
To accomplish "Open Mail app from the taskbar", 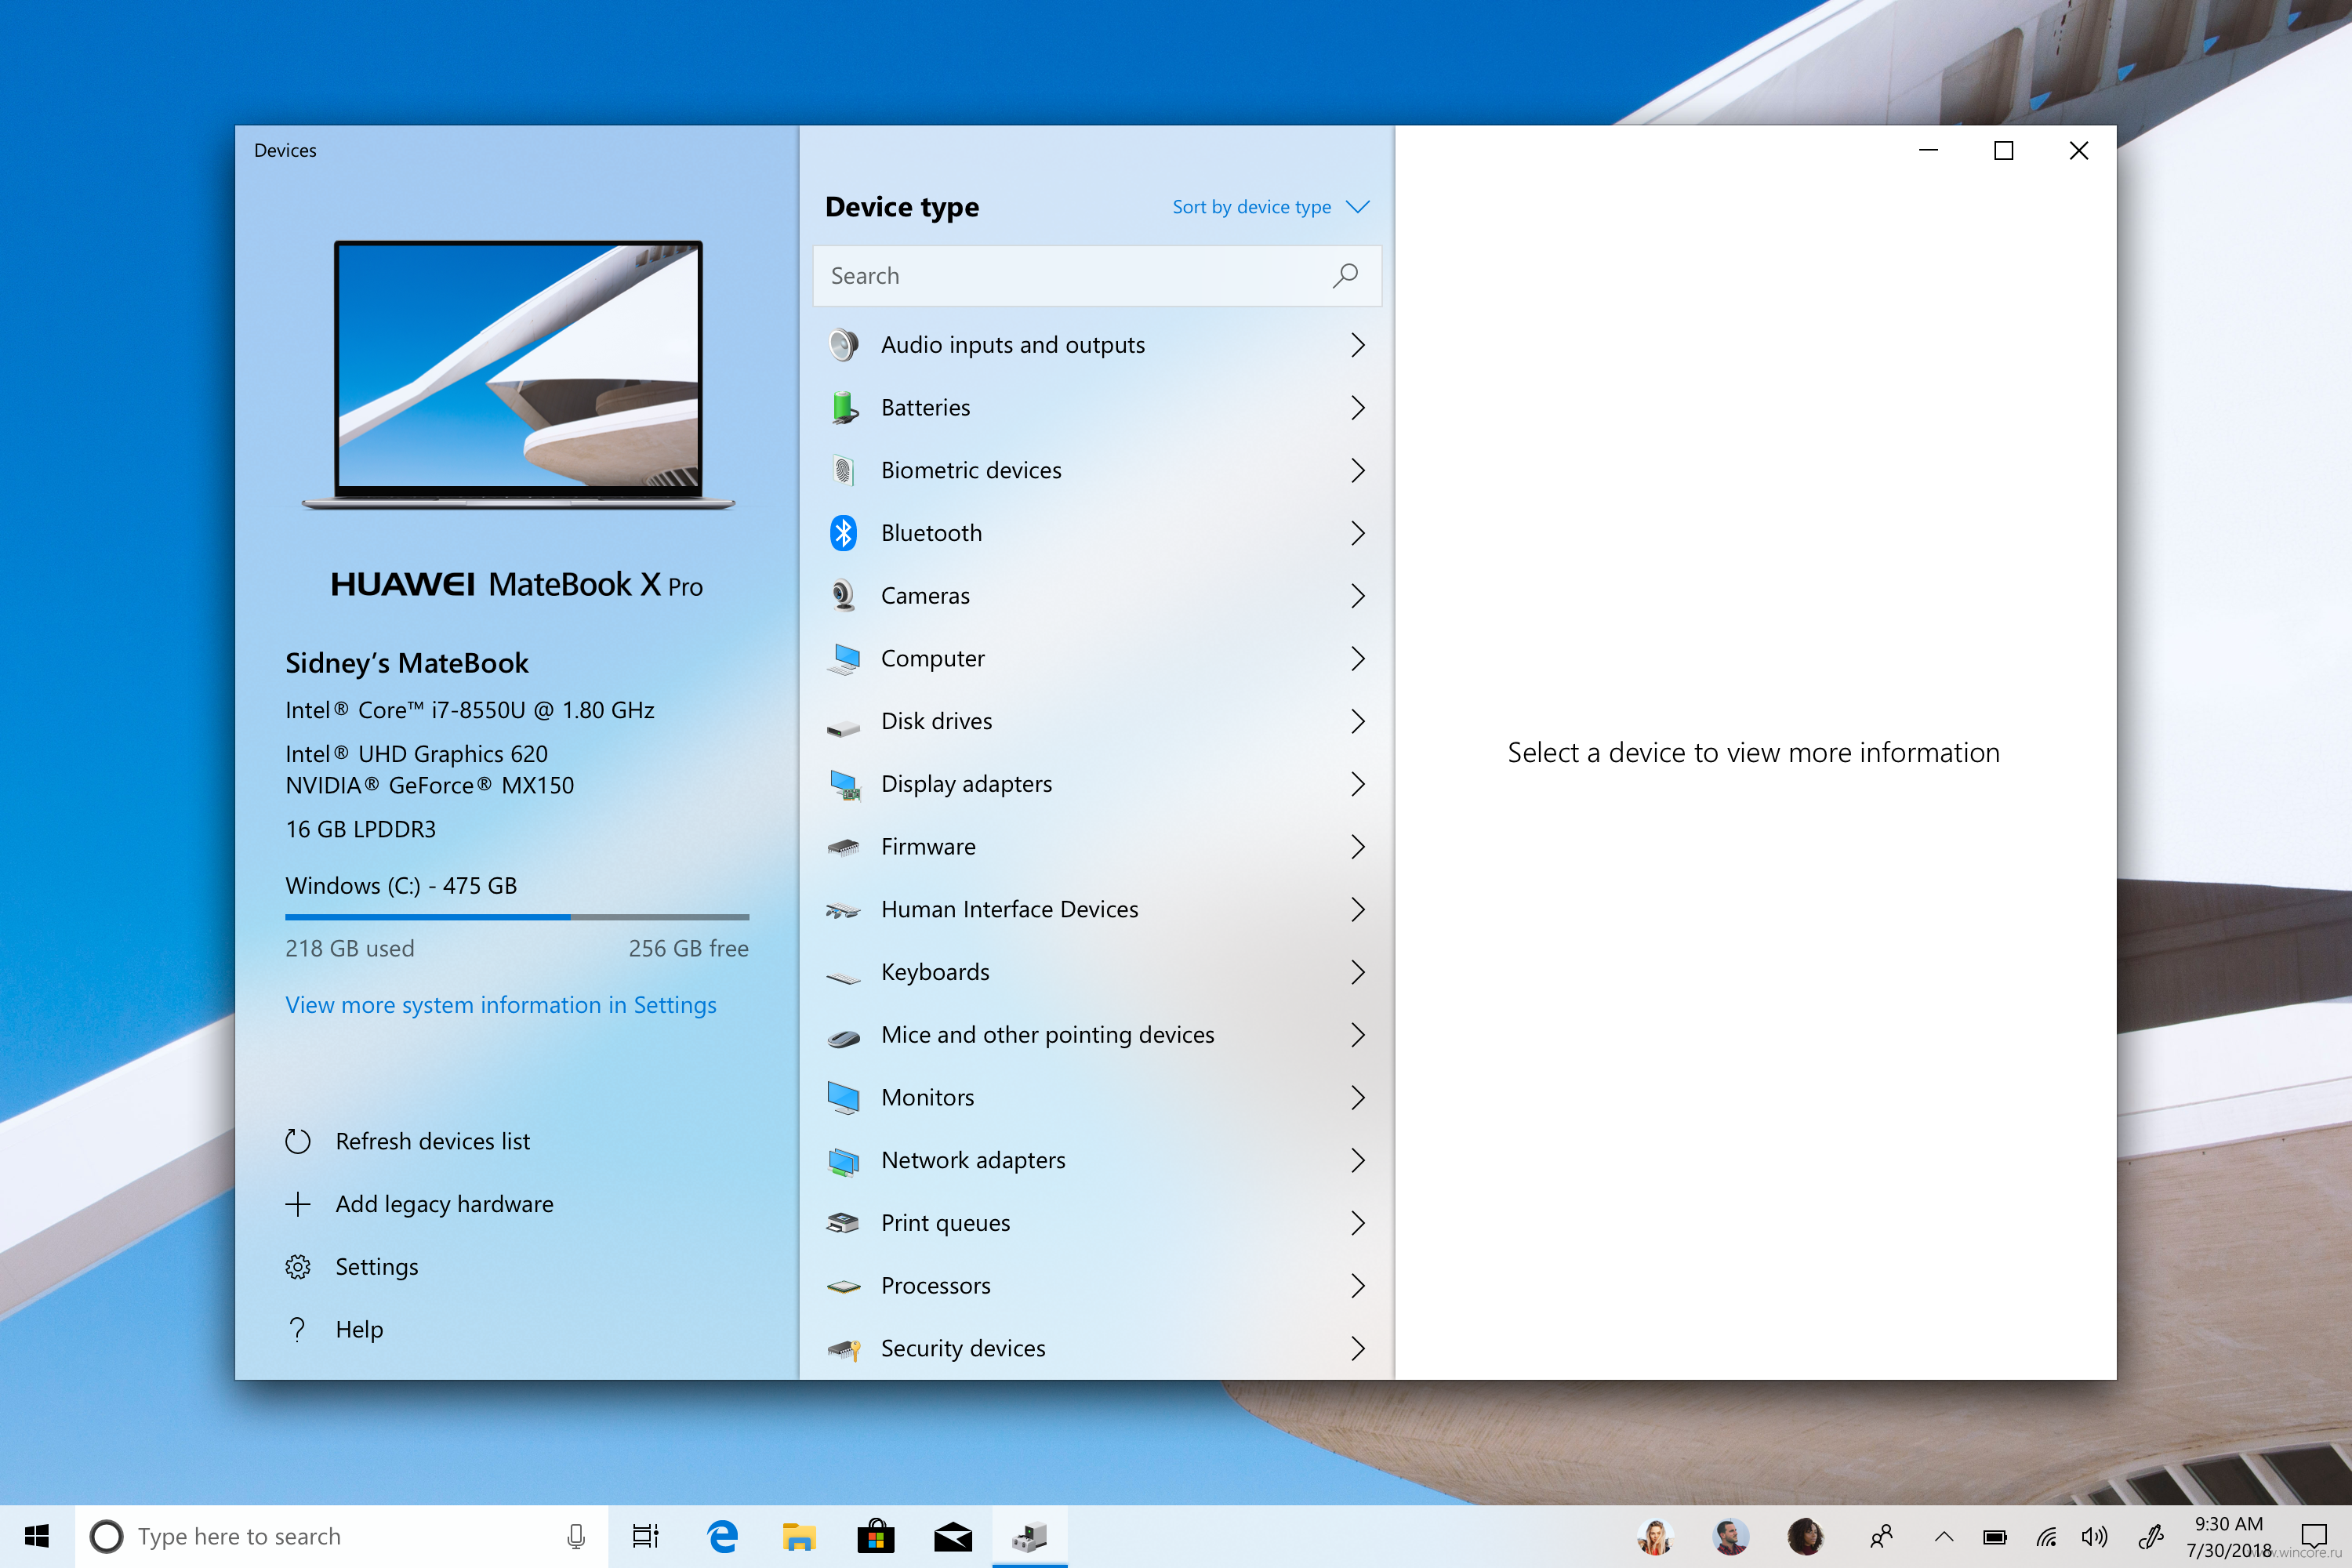I will 952,1536.
